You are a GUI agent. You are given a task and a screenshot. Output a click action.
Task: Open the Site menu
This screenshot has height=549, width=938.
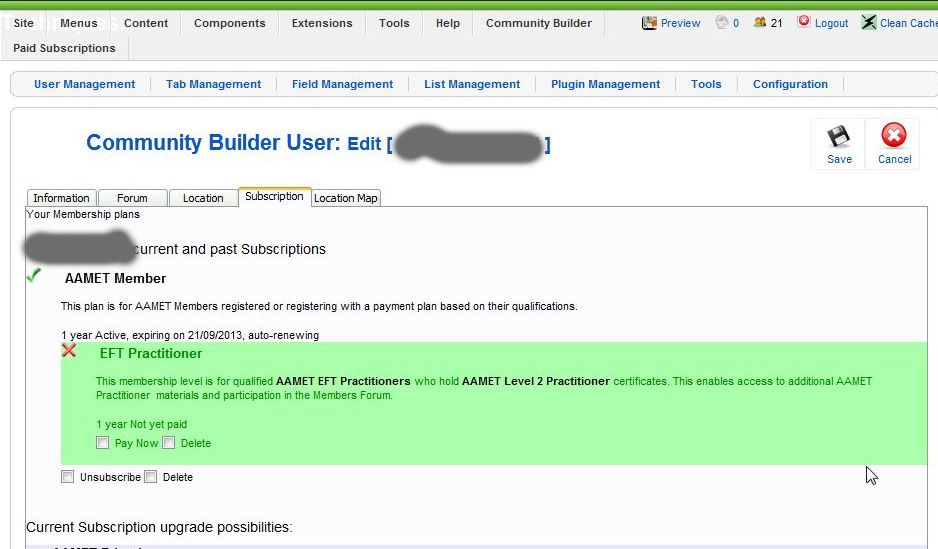pos(23,23)
